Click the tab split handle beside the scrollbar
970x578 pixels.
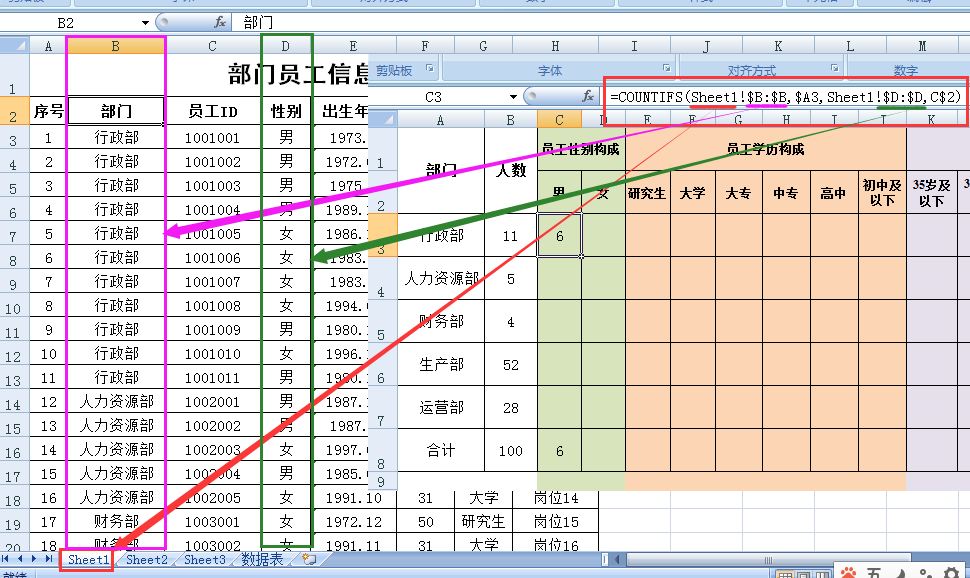click(604, 559)
